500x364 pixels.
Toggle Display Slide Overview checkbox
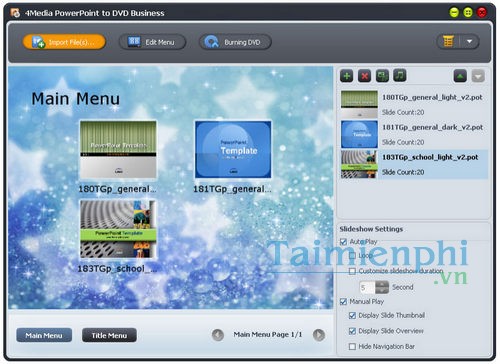point(352,331)
